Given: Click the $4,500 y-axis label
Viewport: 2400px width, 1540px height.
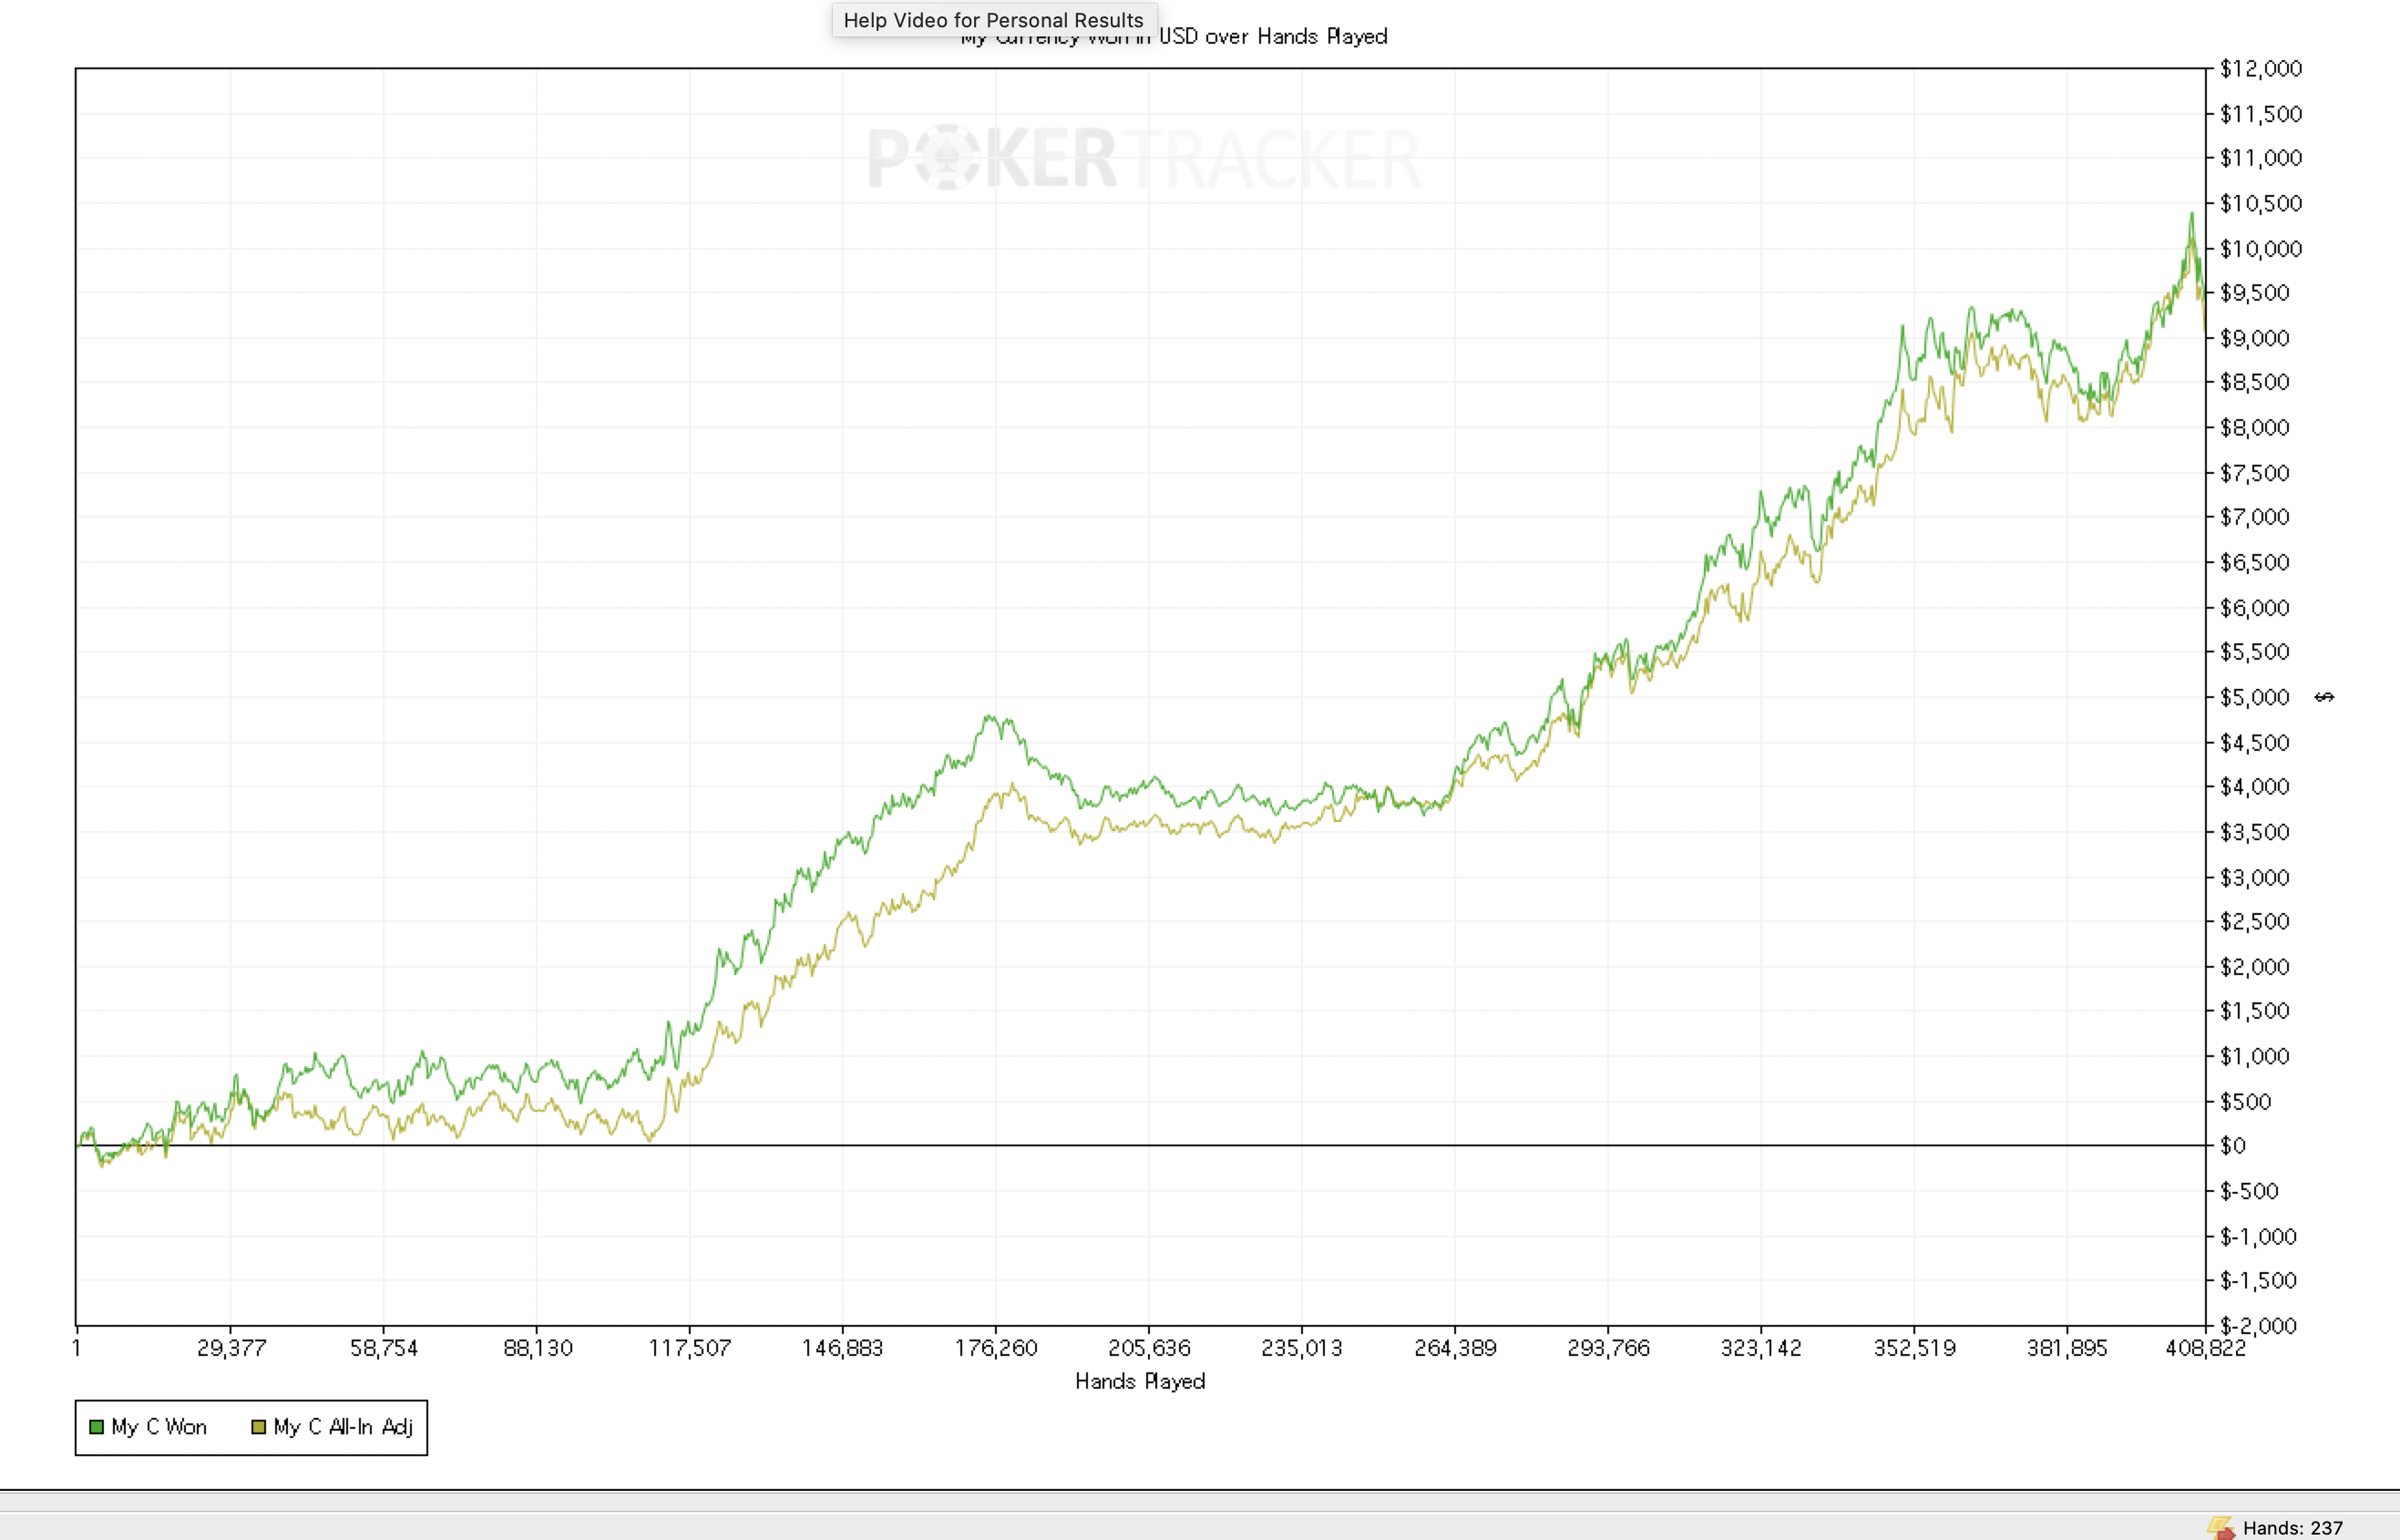Looking at the screenshot, I should pyautogui.click(x=2255, y=742).
